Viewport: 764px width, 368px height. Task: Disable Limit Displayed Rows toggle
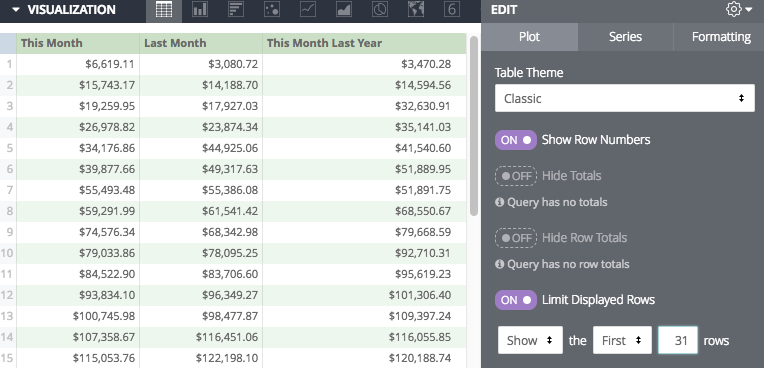point(516,300)
